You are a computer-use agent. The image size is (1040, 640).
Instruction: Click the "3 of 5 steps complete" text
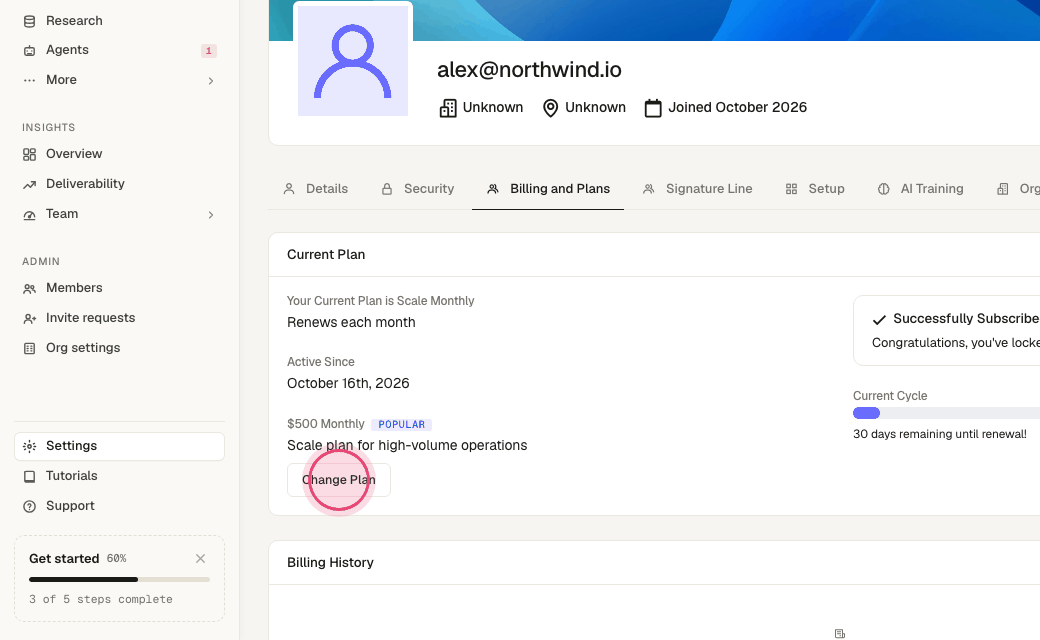pos(101,599)
